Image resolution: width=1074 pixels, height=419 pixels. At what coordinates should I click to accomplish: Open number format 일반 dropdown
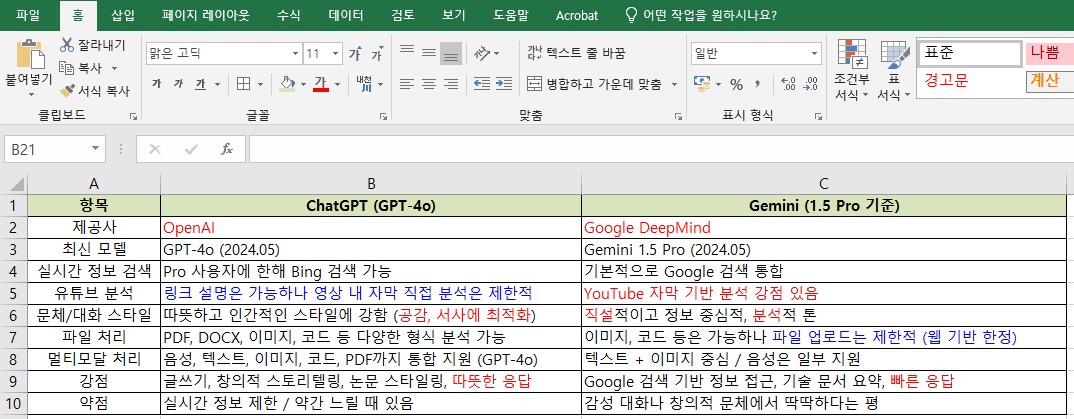tap(815, 53)
